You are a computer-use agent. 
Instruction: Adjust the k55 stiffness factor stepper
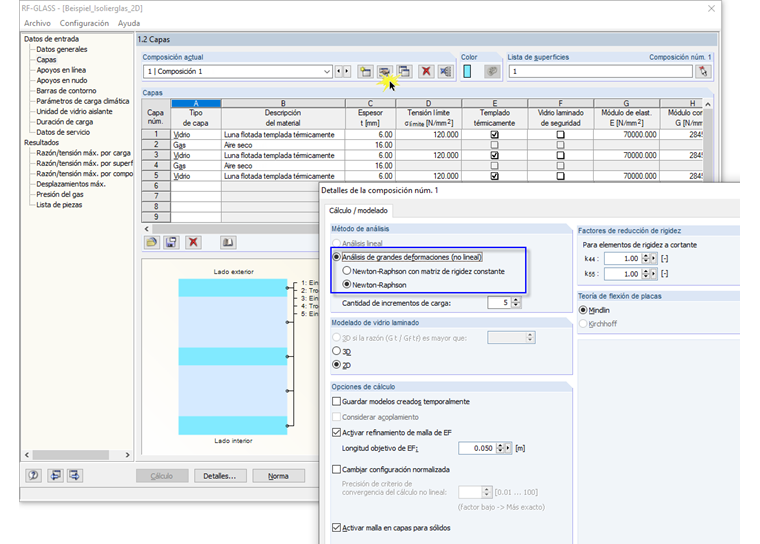pyautogui.click(x=645, y=274)
